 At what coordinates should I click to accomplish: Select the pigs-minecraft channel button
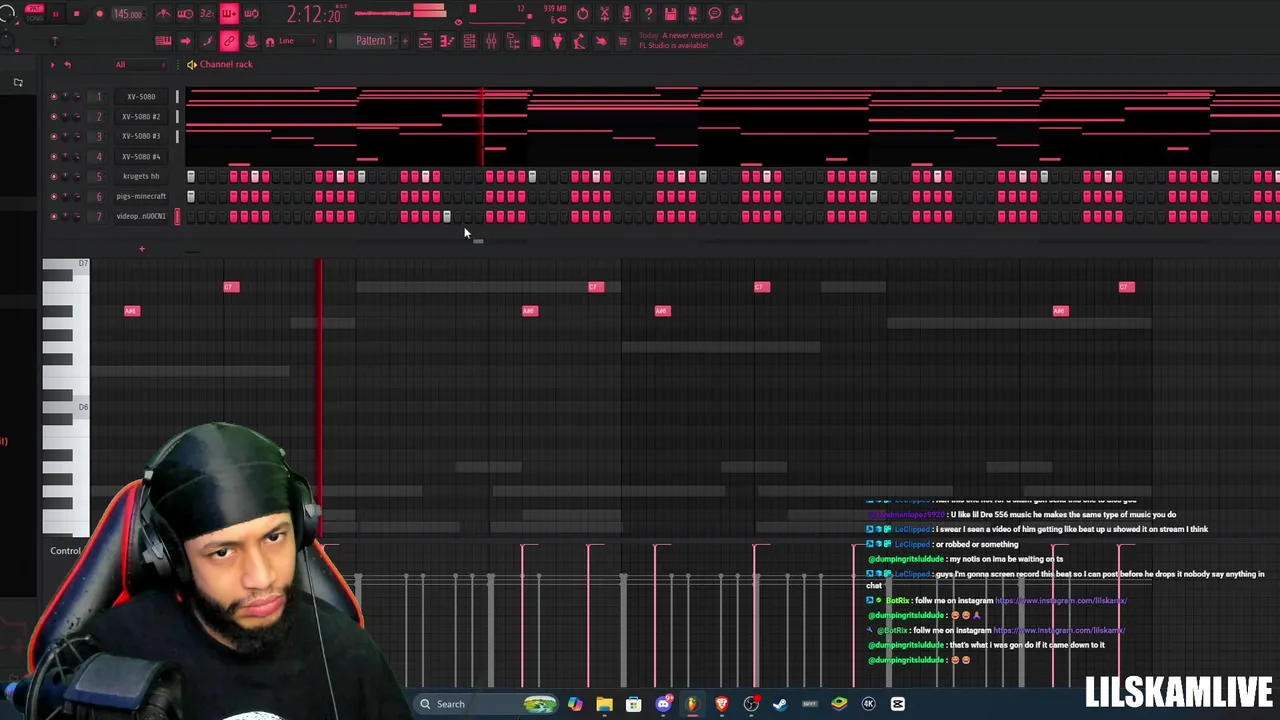pos(141,196)
